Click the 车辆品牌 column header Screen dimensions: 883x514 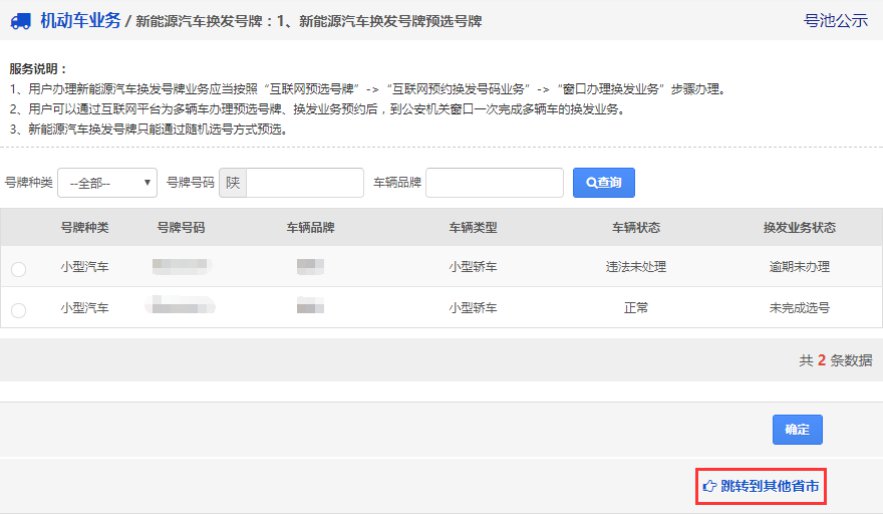(310, 228)
